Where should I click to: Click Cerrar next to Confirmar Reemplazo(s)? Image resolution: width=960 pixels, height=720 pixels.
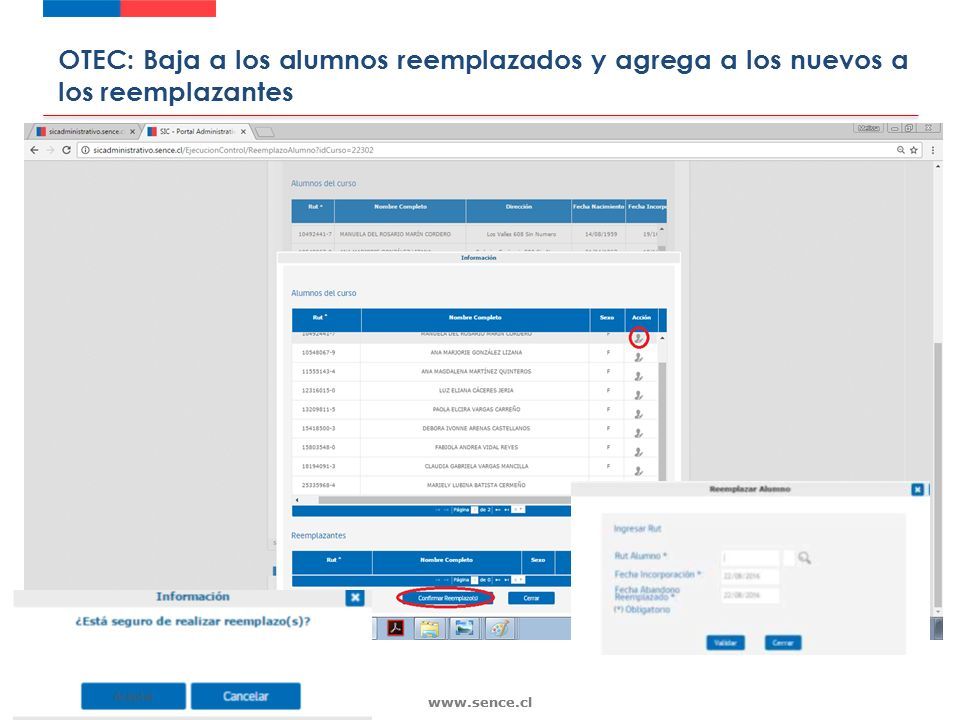[x=531, y=598]
